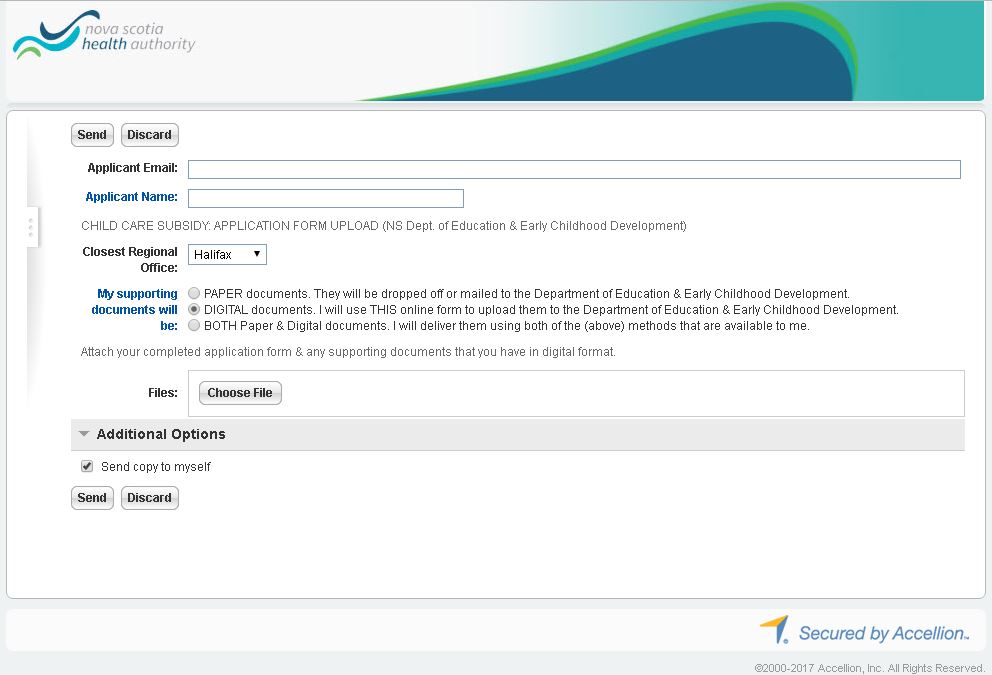Open the Closest Regional Office dropdown
Image resolution: width=992 pixels, height=675 pixels.
(227, 255)
